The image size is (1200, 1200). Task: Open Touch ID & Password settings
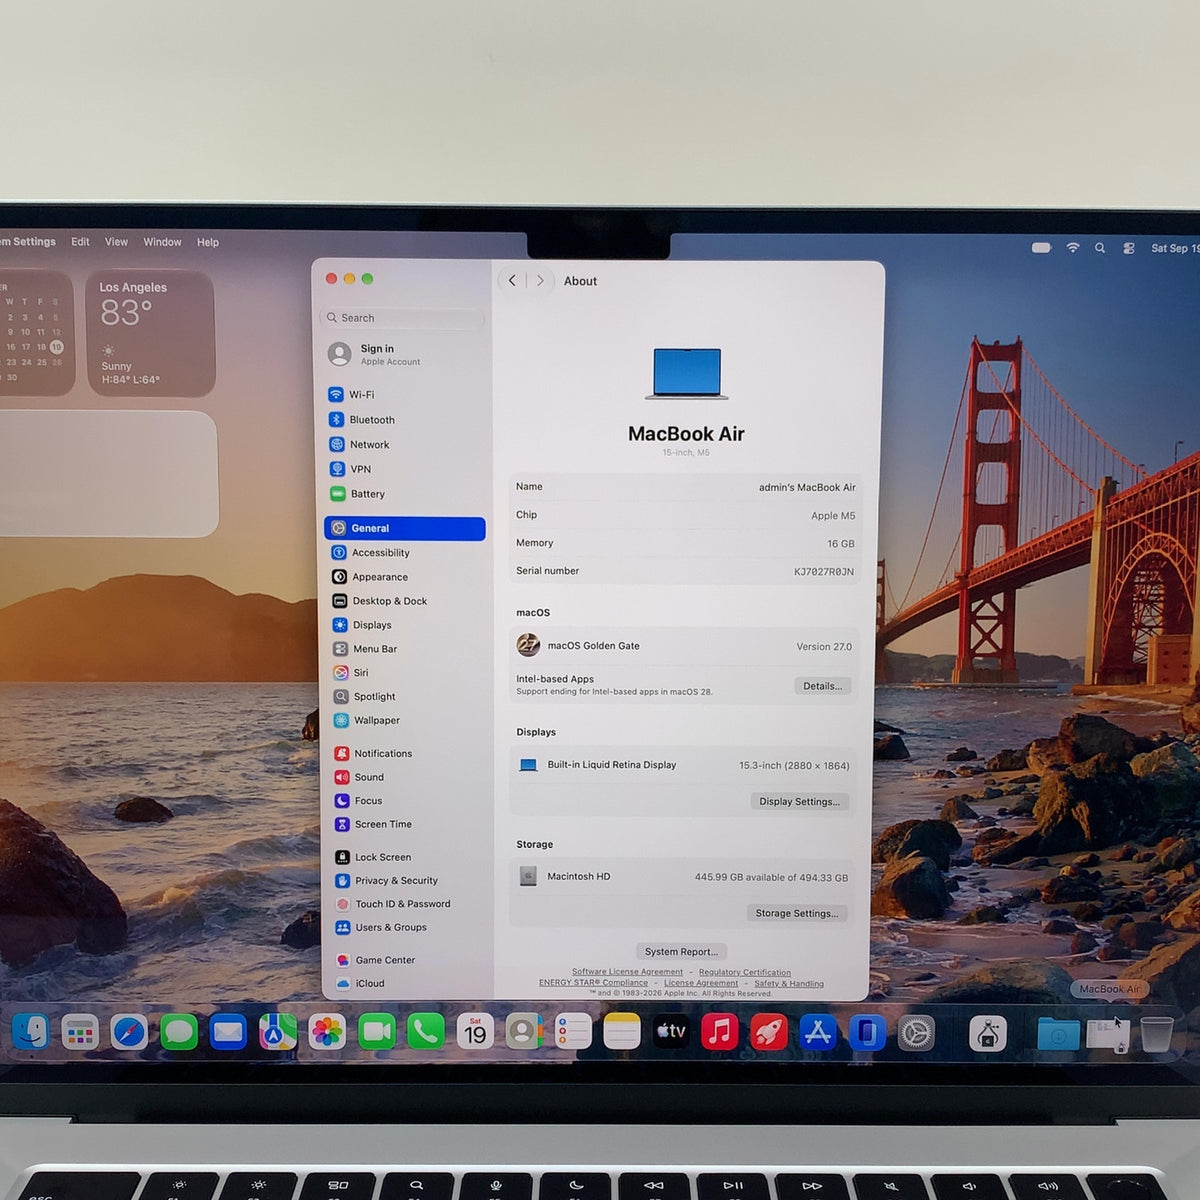pyautogui.click(x=404, y=904)
